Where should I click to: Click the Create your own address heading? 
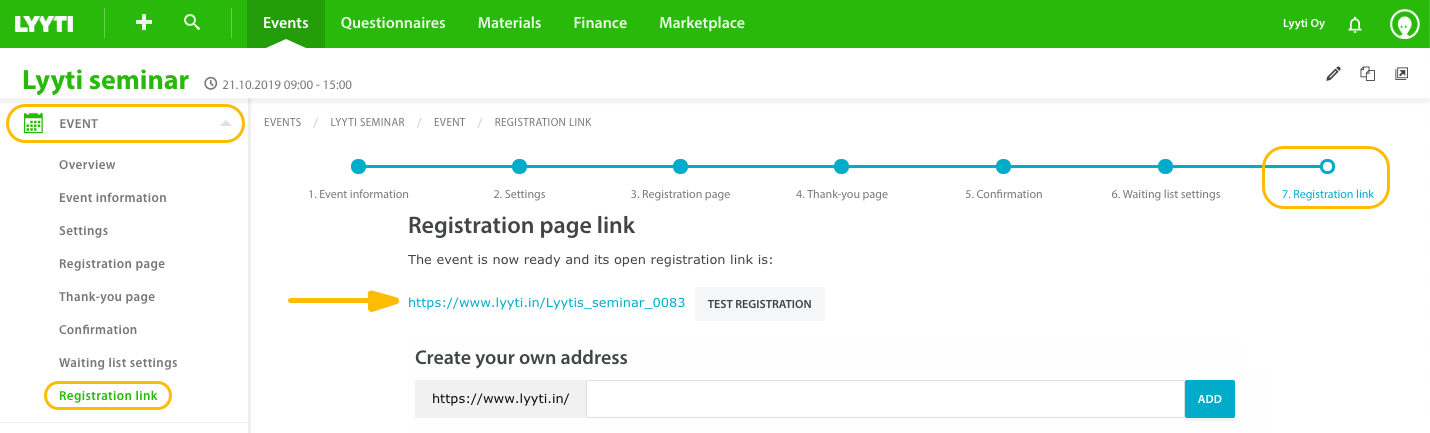point(521,357)
